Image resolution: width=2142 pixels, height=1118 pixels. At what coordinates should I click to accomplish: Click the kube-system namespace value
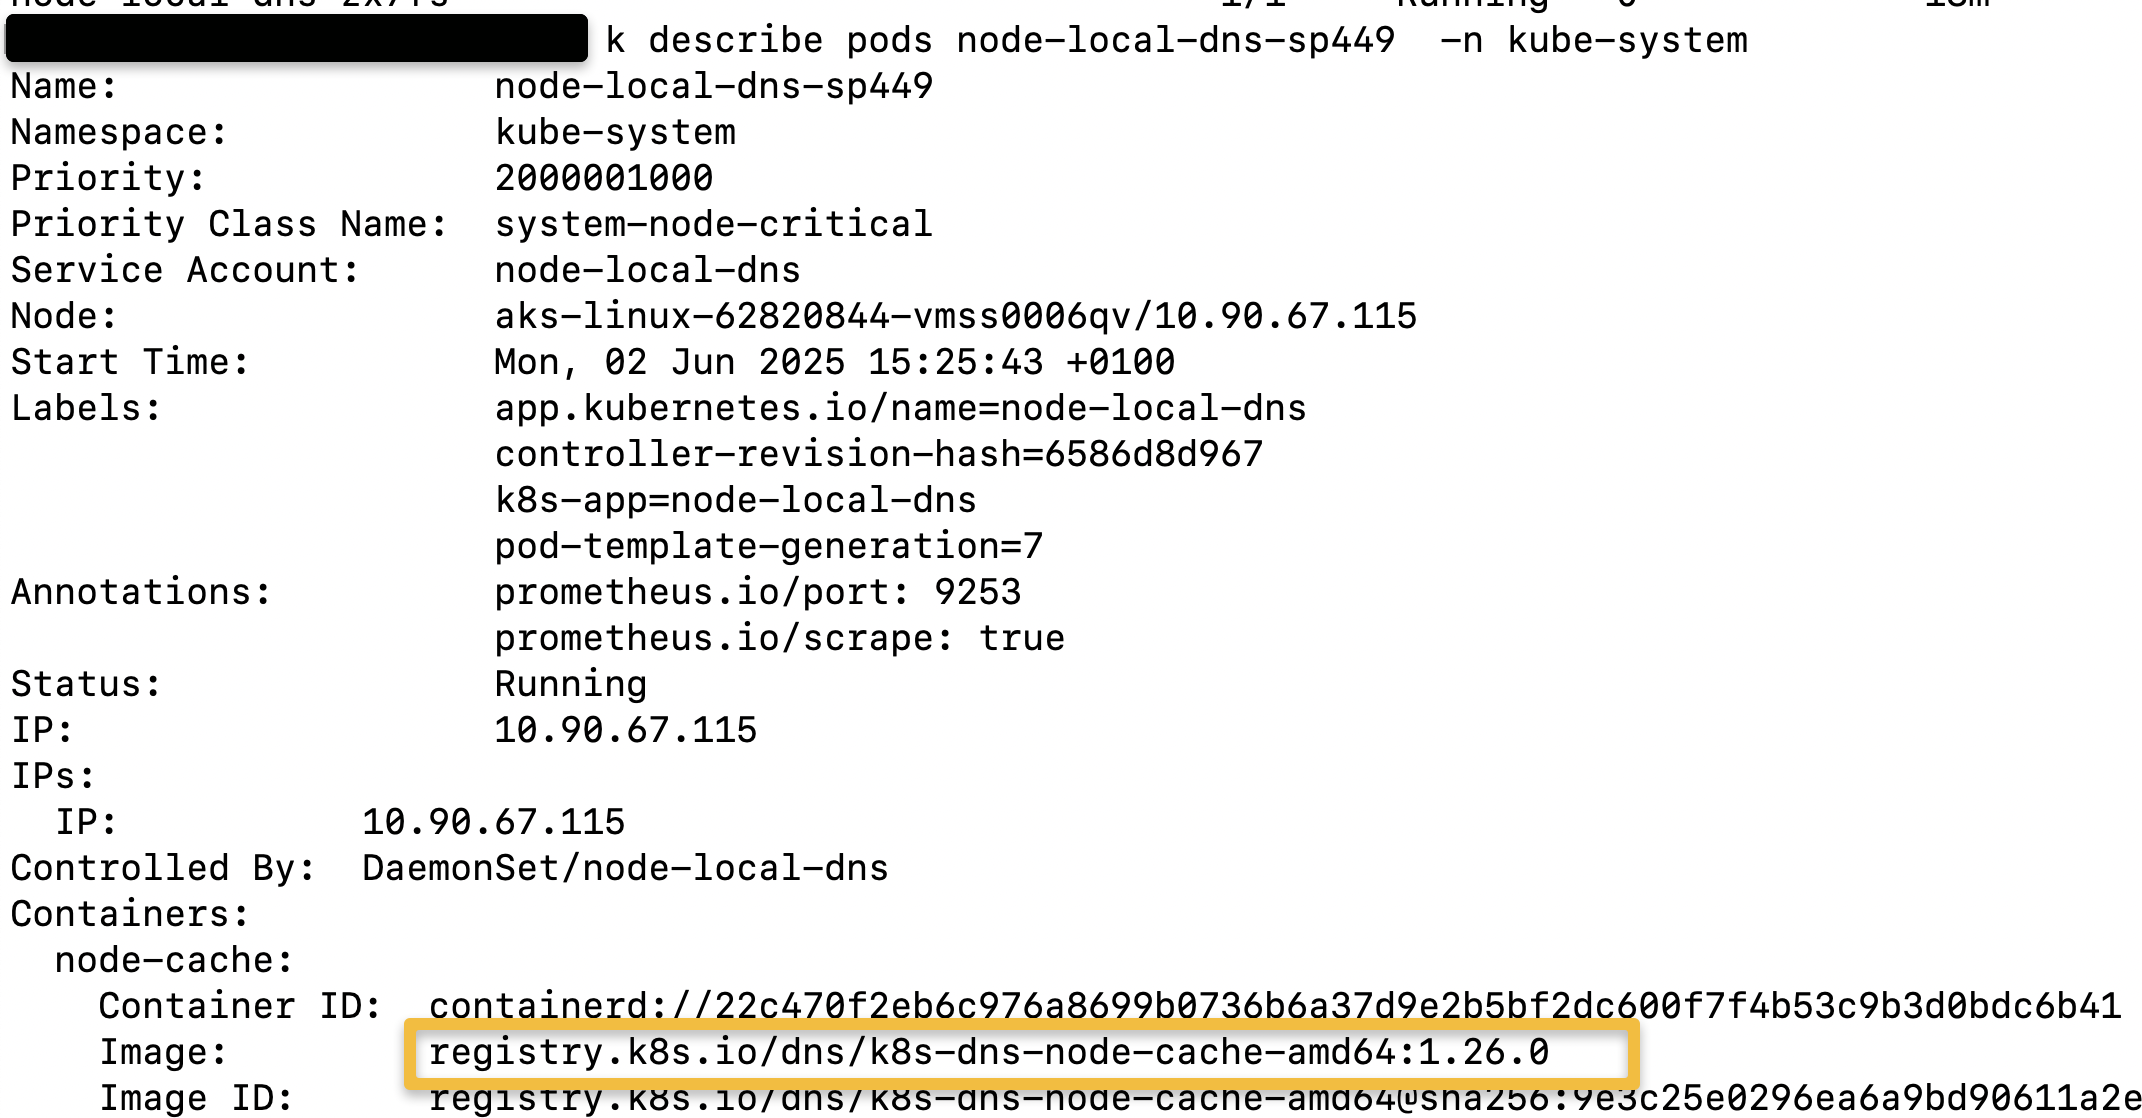coord(615,132)
